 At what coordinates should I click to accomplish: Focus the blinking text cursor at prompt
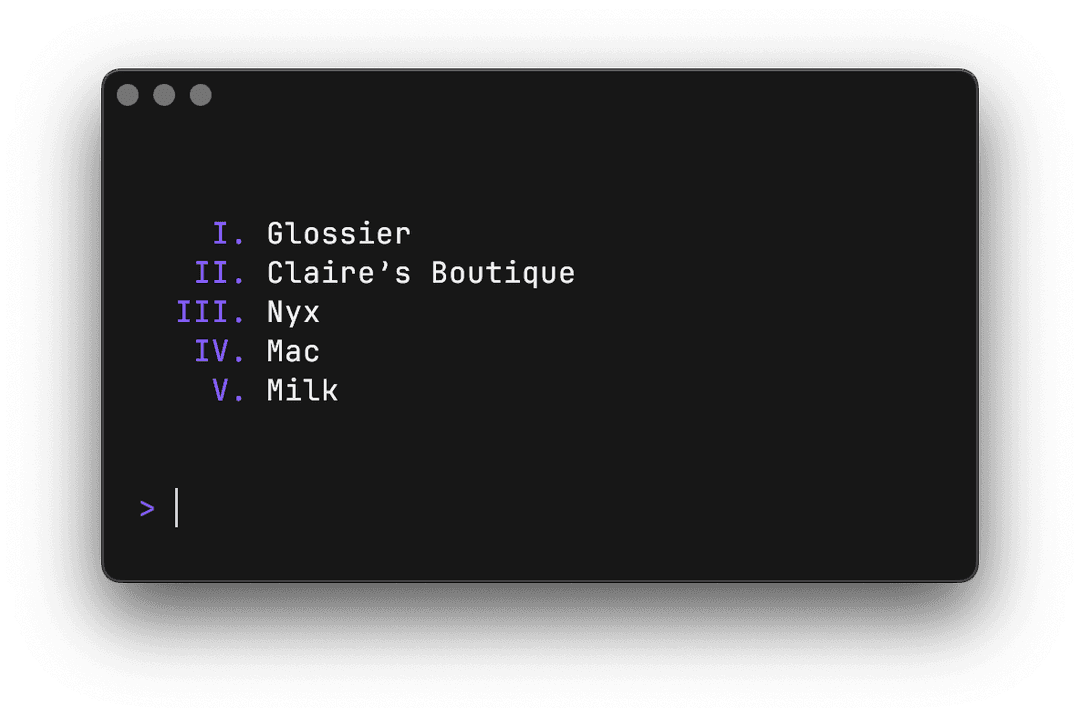click(176, 508)
